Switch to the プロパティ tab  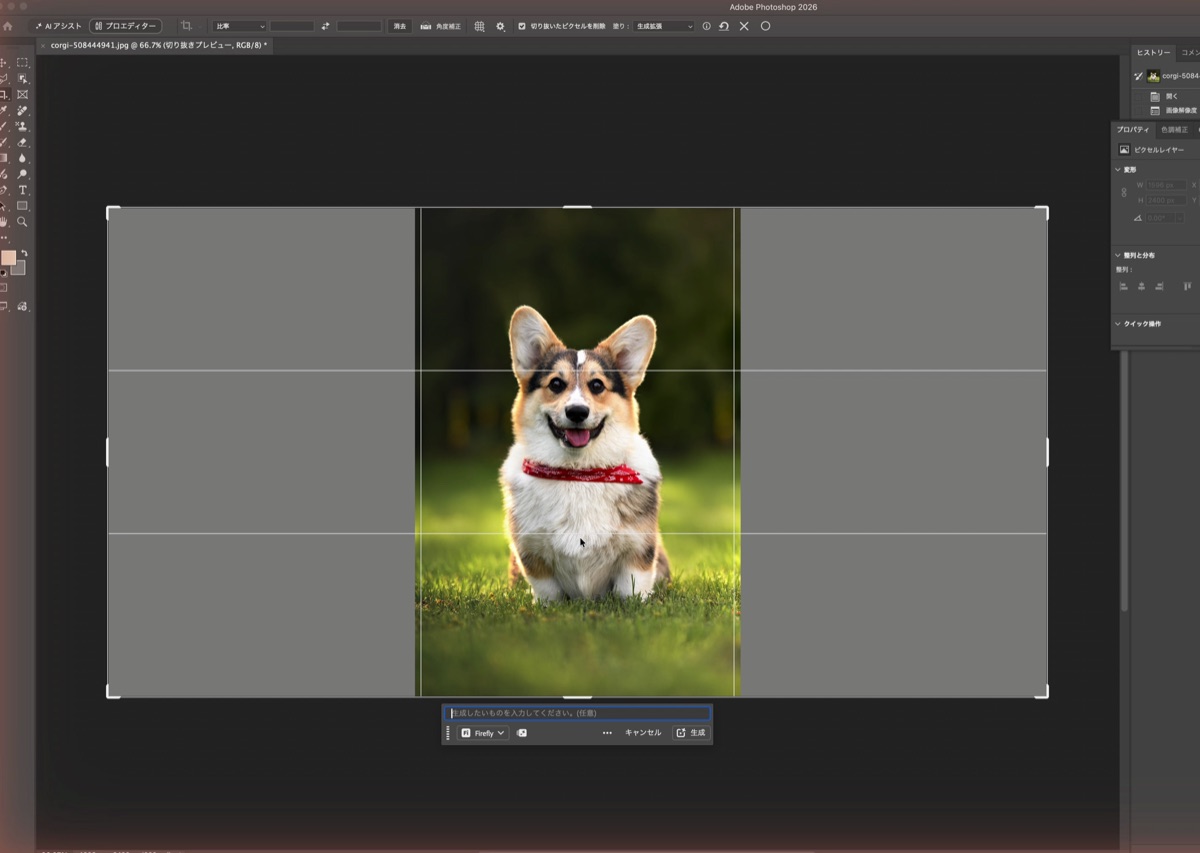pyautogui.click(x=1133, y=130)
